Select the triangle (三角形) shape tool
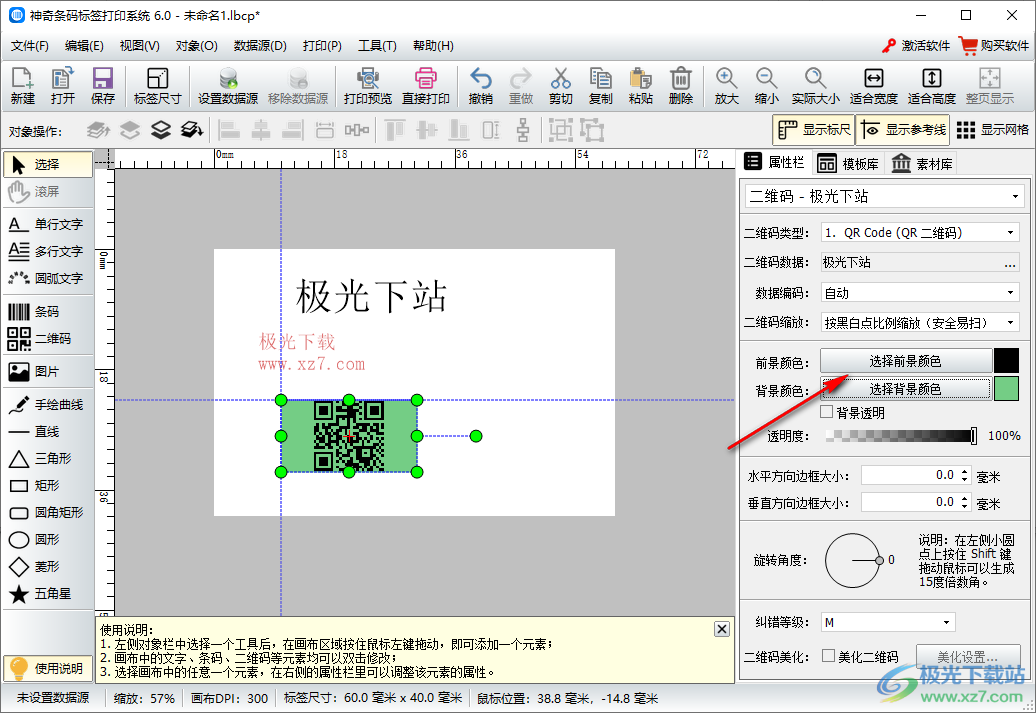The image size is (1036, 713). 48,458
